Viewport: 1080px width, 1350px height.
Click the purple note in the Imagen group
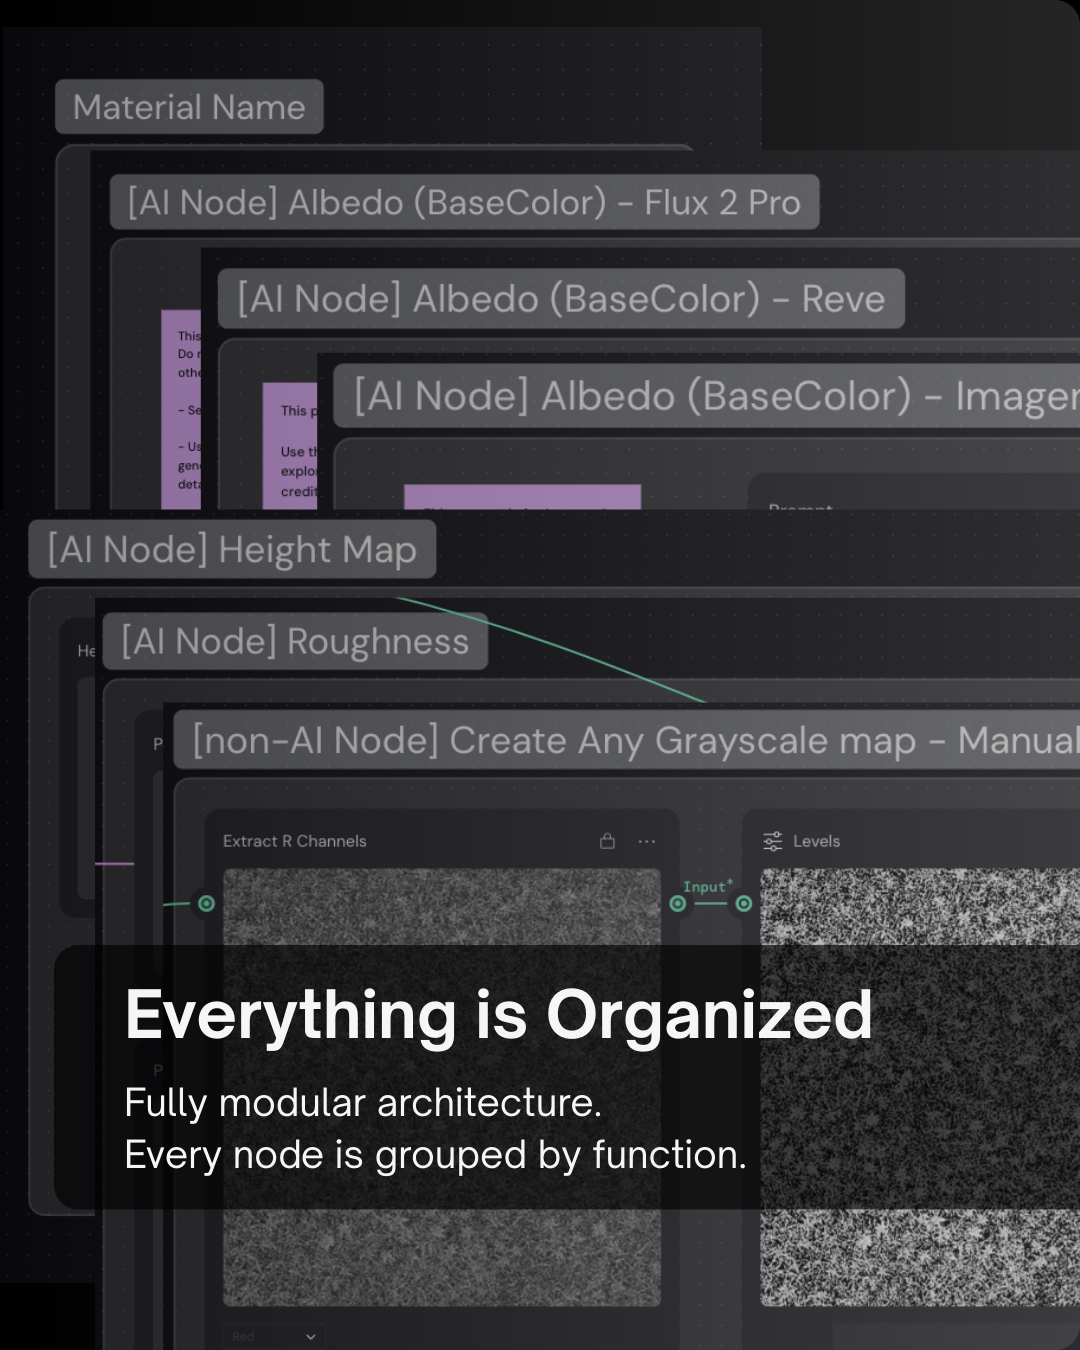(522, 497)
